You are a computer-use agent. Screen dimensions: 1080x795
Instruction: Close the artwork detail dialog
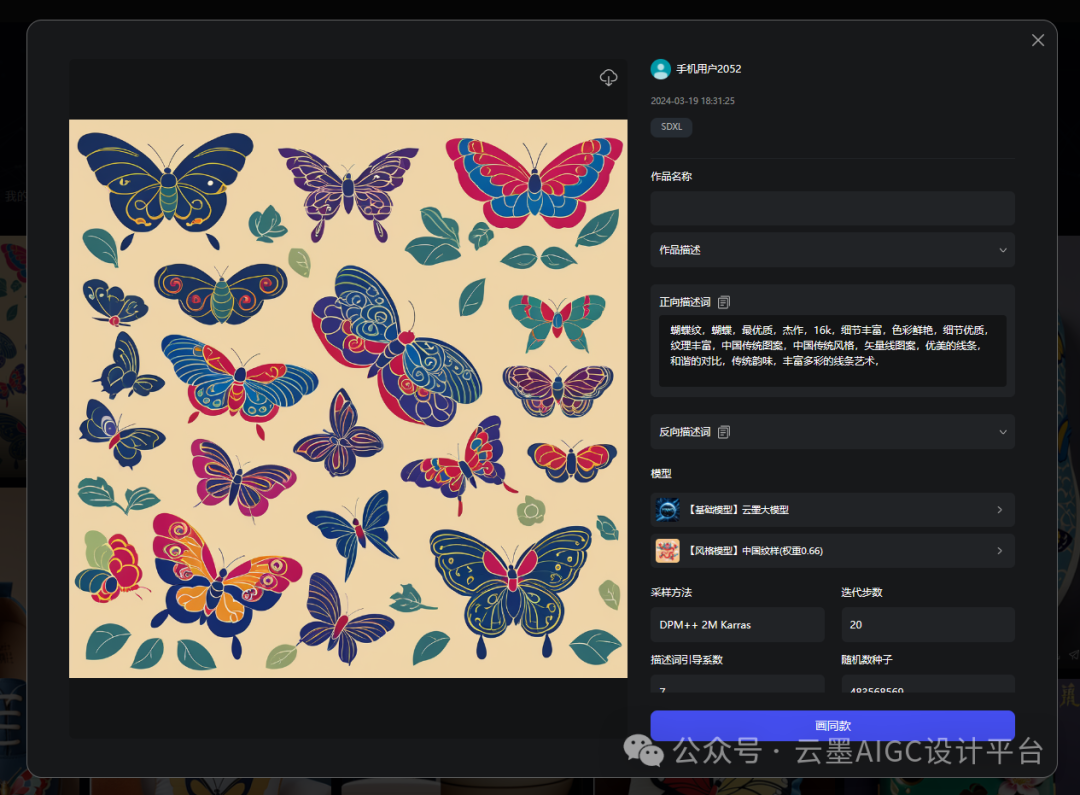[1038, 40]
